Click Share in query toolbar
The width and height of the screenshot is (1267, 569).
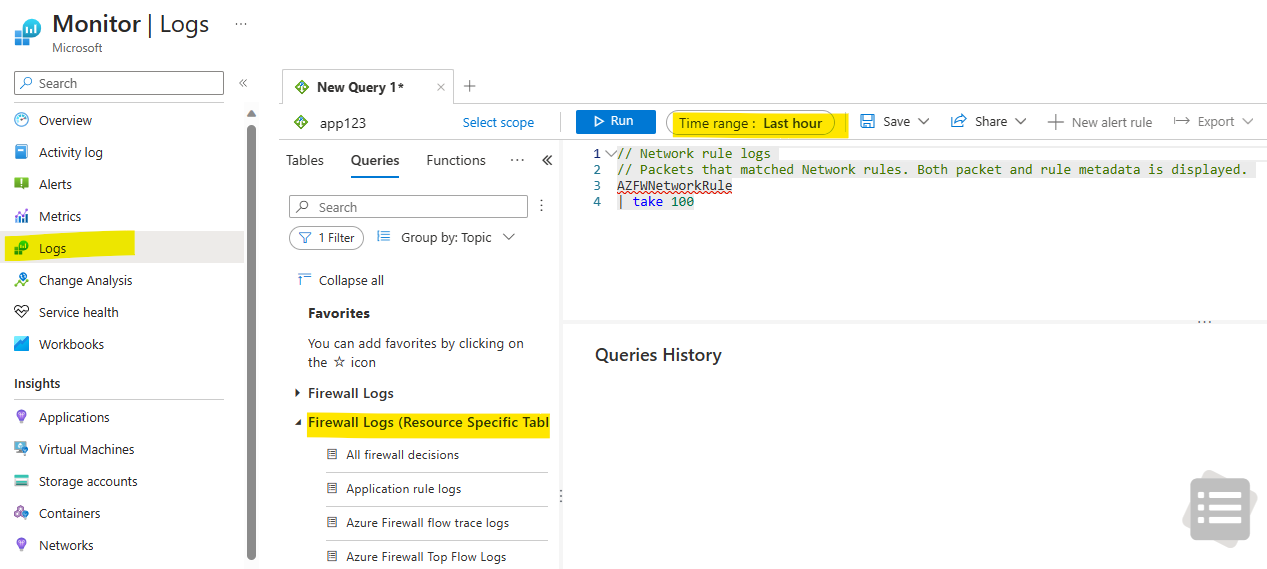(979, 121)
